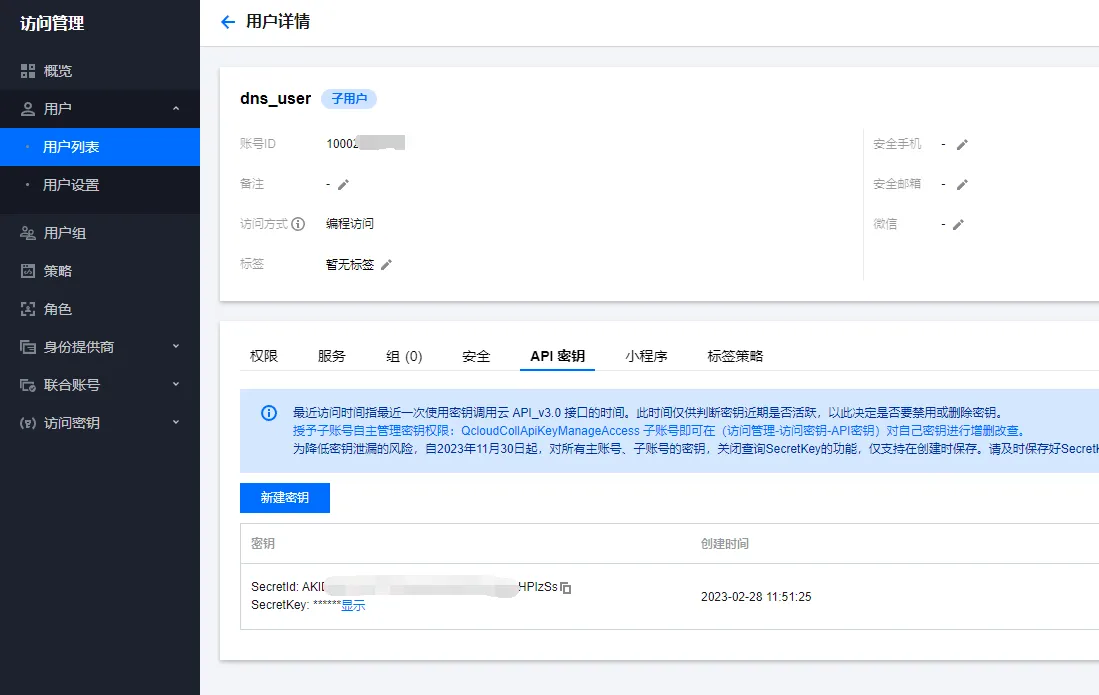Go to 用户设置 in sidebar
The width and height of the screenshot is (1099, 695).
tap(71, 185)
